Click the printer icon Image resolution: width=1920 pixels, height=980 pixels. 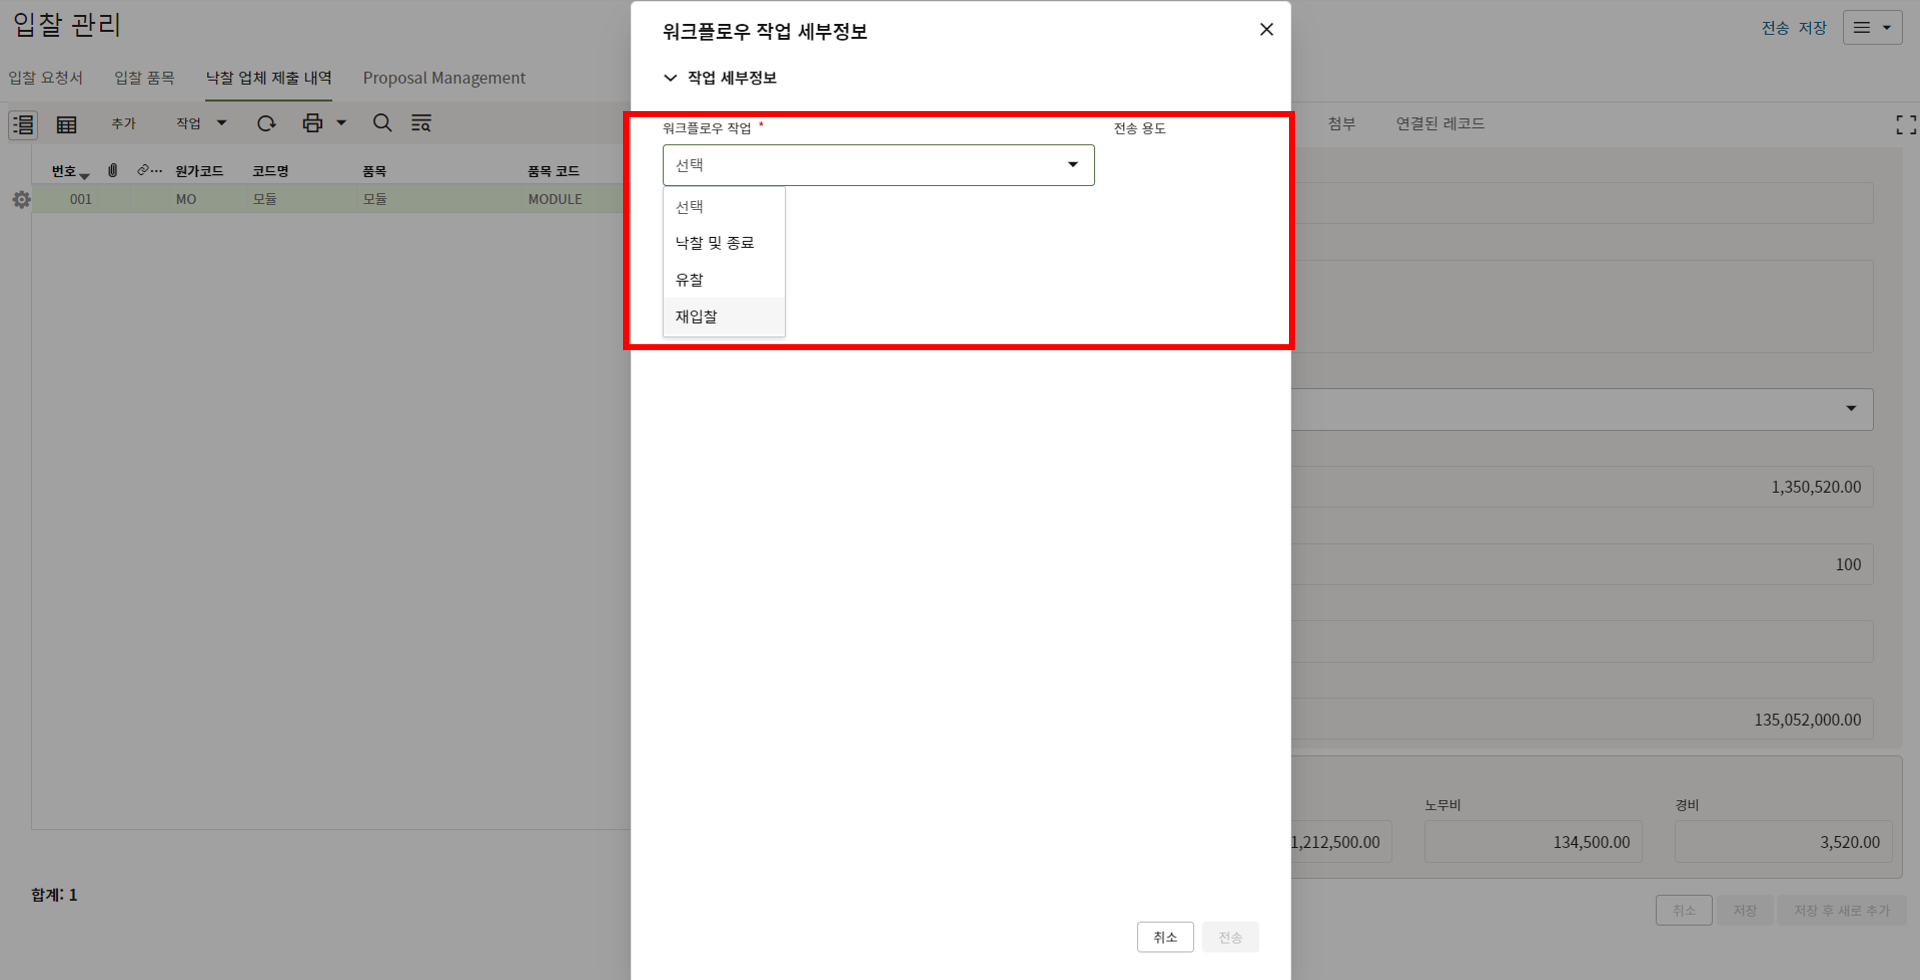[x=312, y=123]
